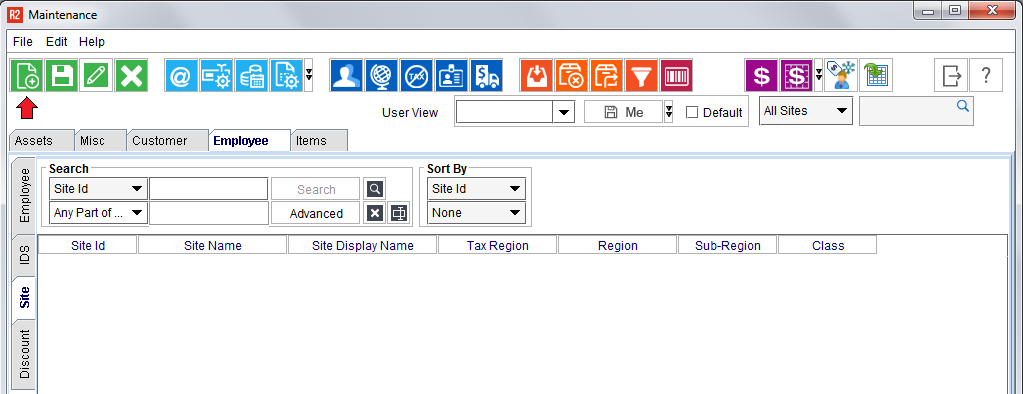Click the blue dollar truck icon

[x=487, y=76]
